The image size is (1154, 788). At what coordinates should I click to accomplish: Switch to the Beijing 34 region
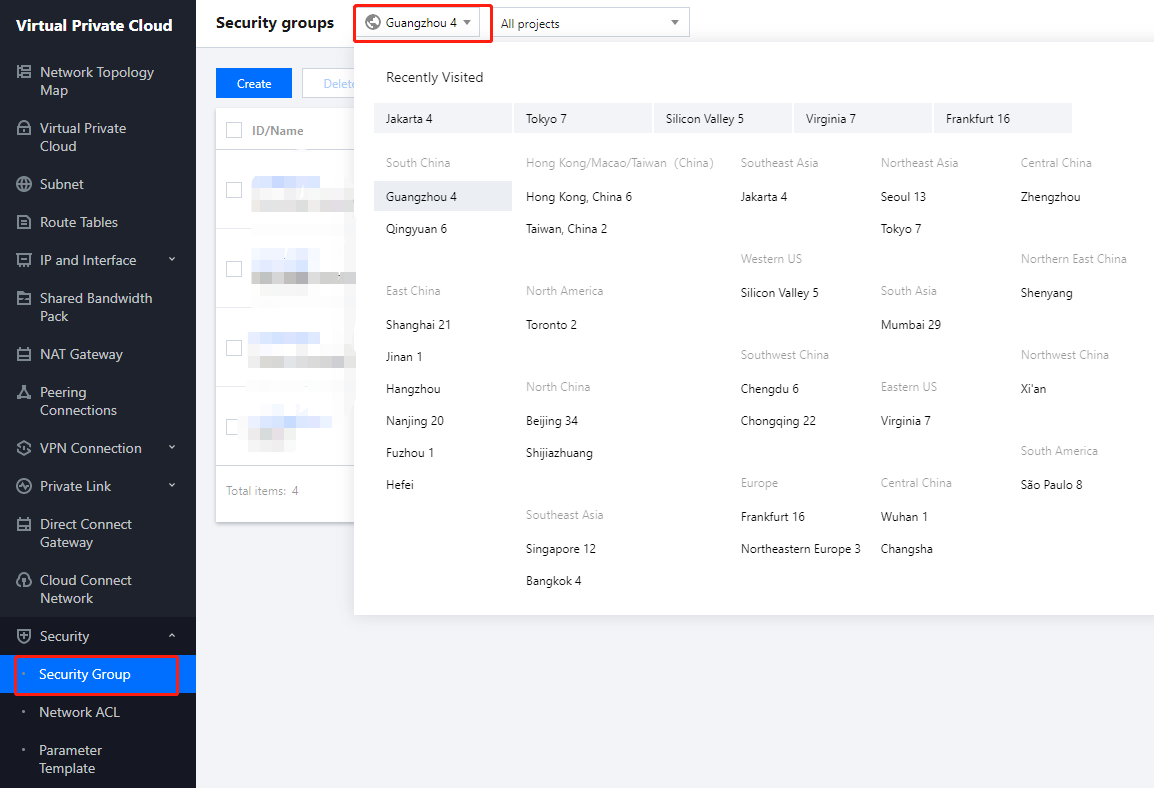pyautogui.click(x=552, y=421)
